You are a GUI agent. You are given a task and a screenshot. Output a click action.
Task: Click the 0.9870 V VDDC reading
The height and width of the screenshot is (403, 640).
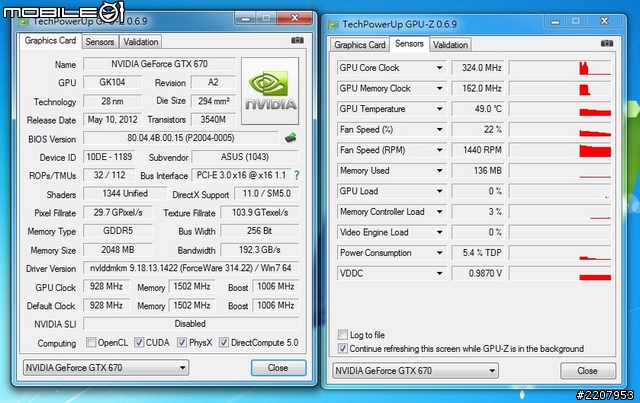(x=478, y=273)
